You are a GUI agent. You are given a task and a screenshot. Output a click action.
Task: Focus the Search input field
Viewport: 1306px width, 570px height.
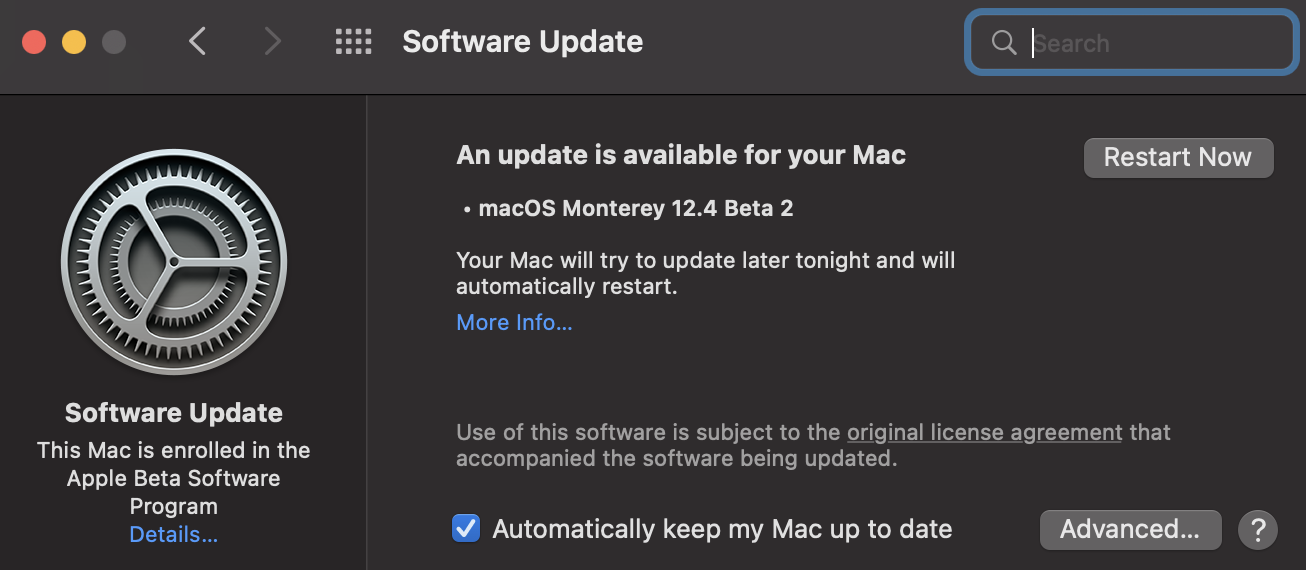pyautogui.click(x=1150, y=43)
